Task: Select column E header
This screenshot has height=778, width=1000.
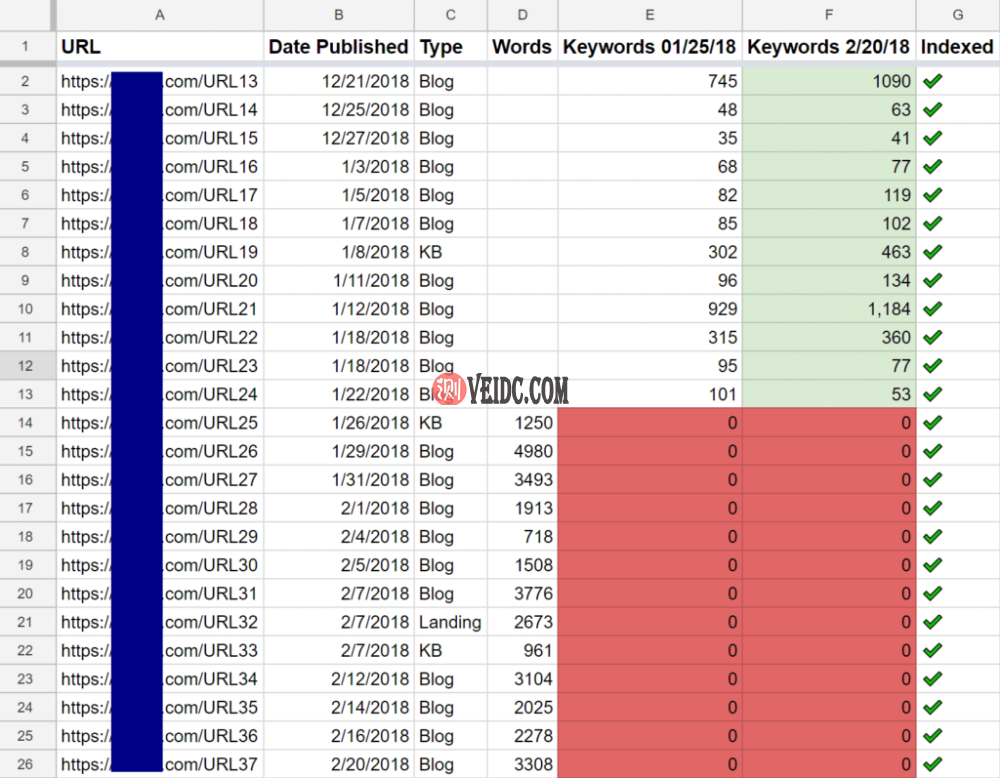Action: [x=650, y=15]
